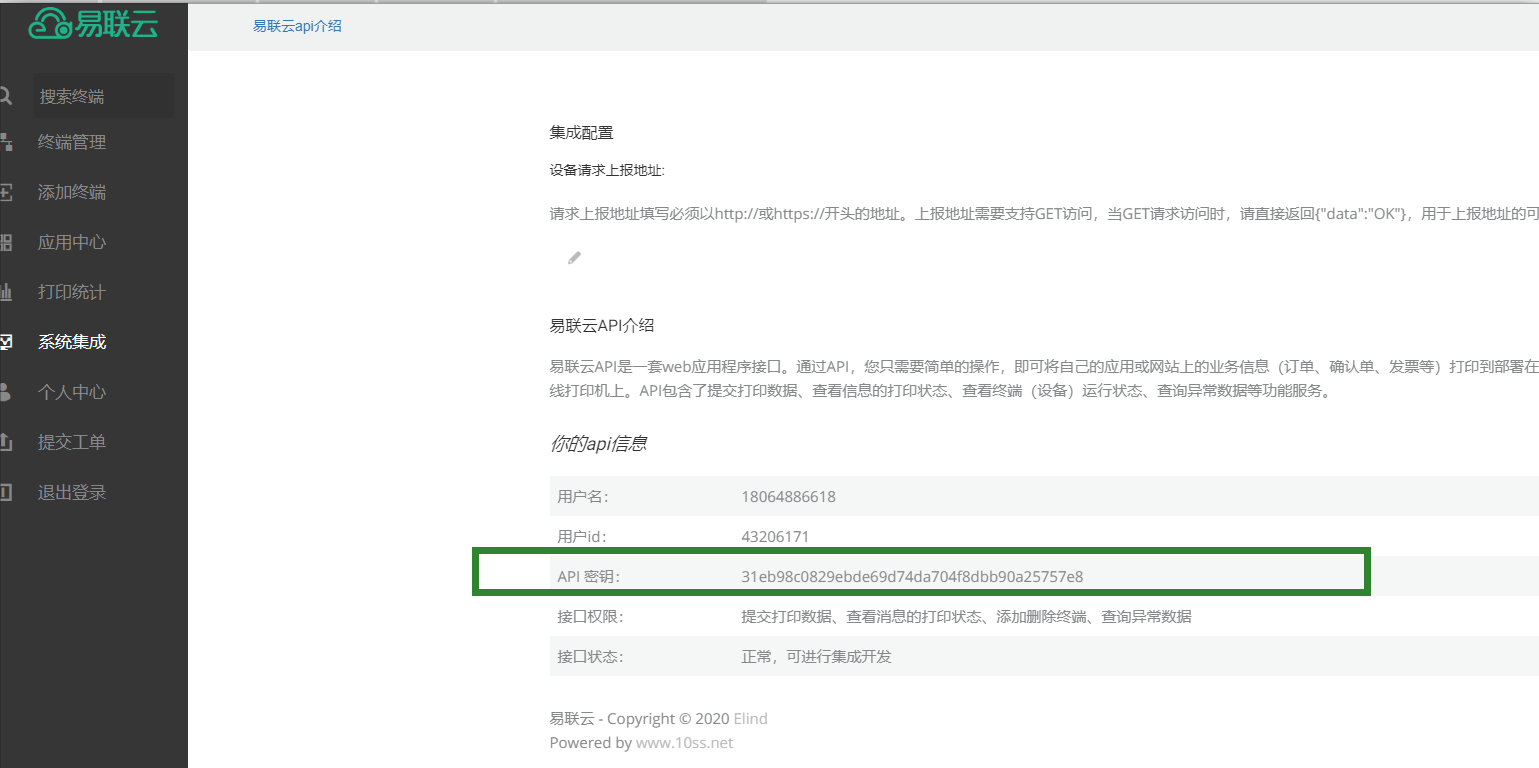Open 添加终端 menu item

(x=72, y=192)
